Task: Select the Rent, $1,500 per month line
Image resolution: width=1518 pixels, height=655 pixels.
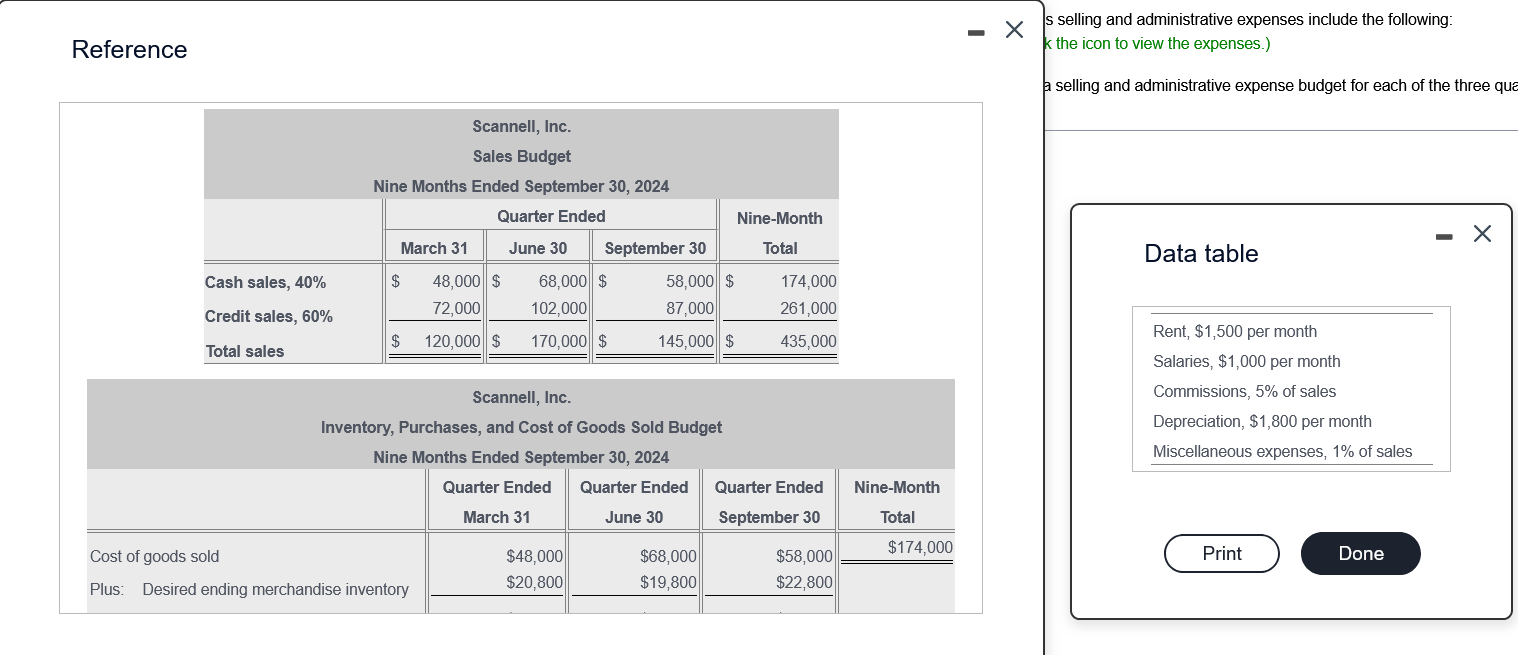Action: pyautogui.click(x=1234, y=331)
